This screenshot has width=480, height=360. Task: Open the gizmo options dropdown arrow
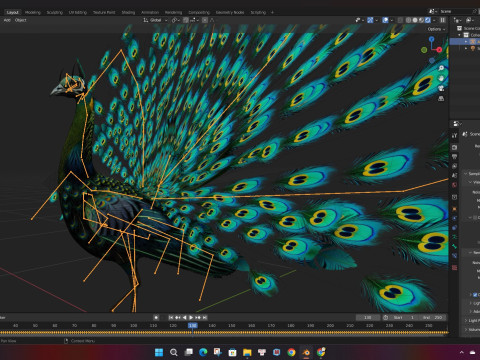click(376, 20)
